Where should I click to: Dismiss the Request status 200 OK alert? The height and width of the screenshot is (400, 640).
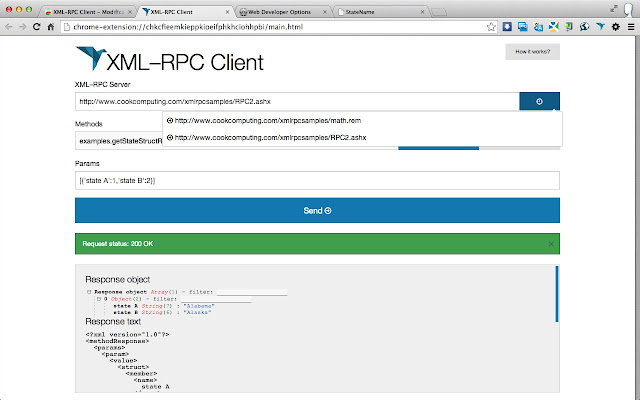pos(551,244)
